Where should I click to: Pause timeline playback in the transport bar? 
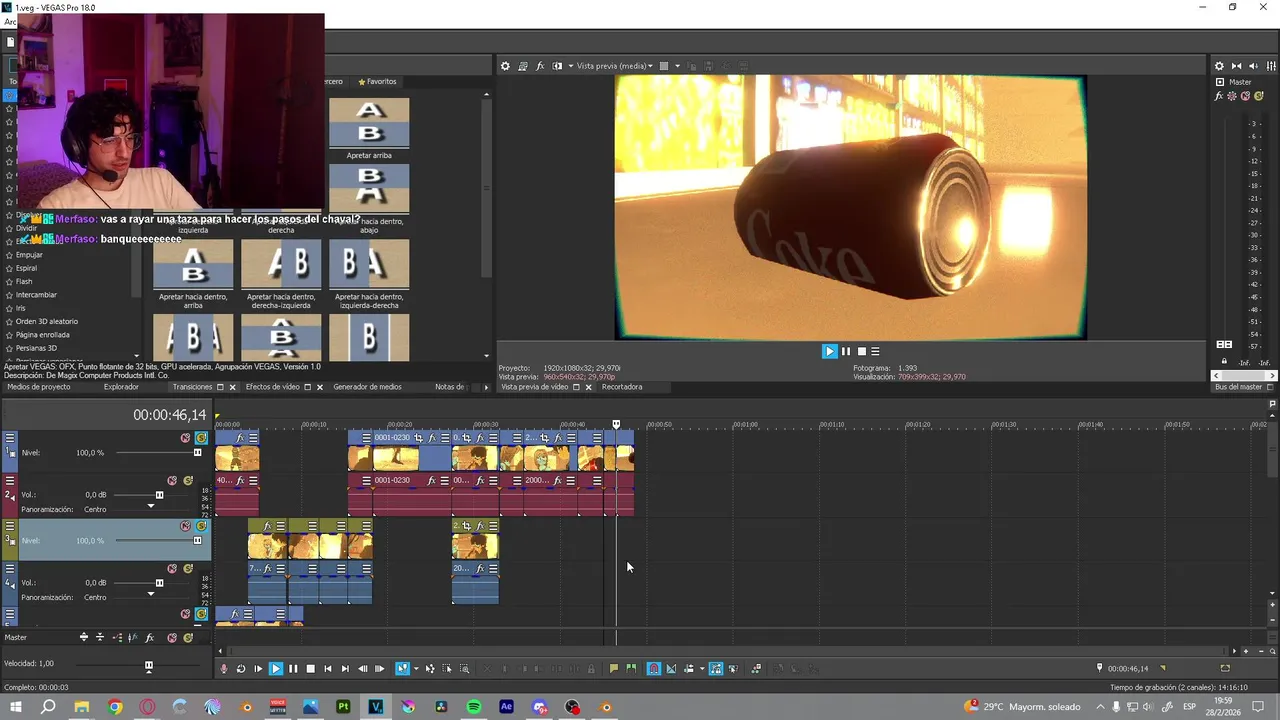[x=293, y=669]
